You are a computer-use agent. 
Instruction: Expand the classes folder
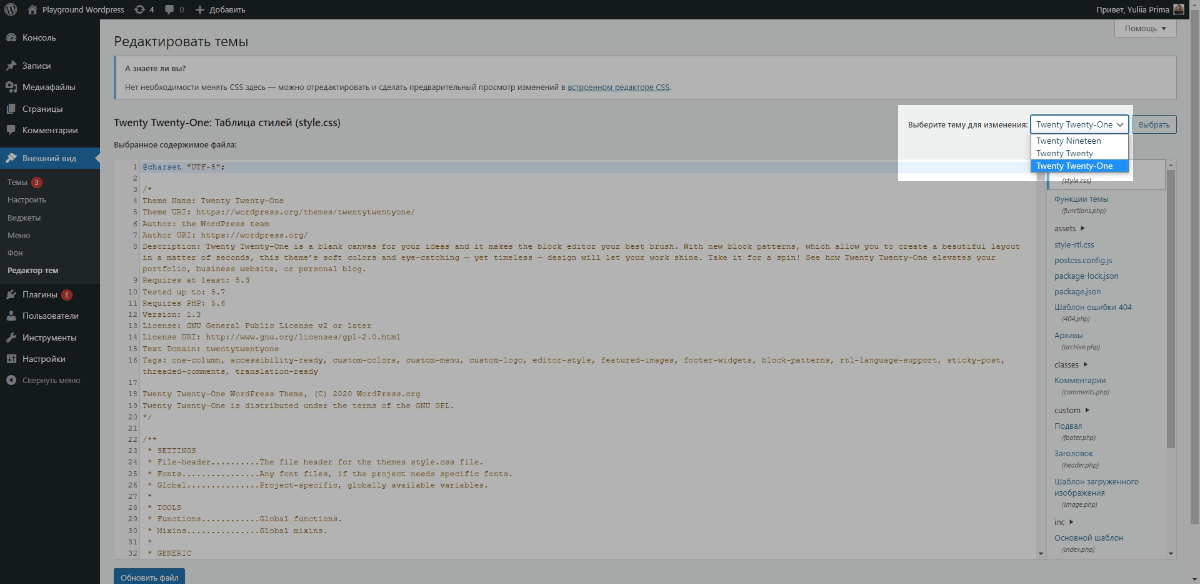click(1070, 364)
